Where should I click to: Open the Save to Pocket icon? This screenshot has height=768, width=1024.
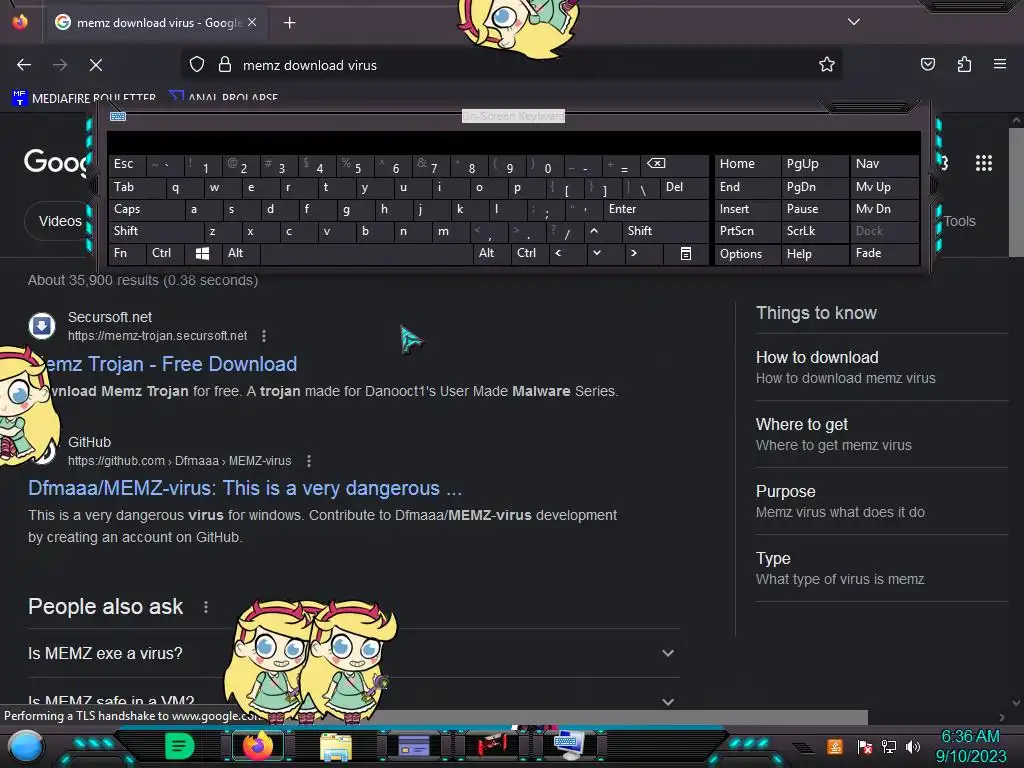[x=927, y=64]
